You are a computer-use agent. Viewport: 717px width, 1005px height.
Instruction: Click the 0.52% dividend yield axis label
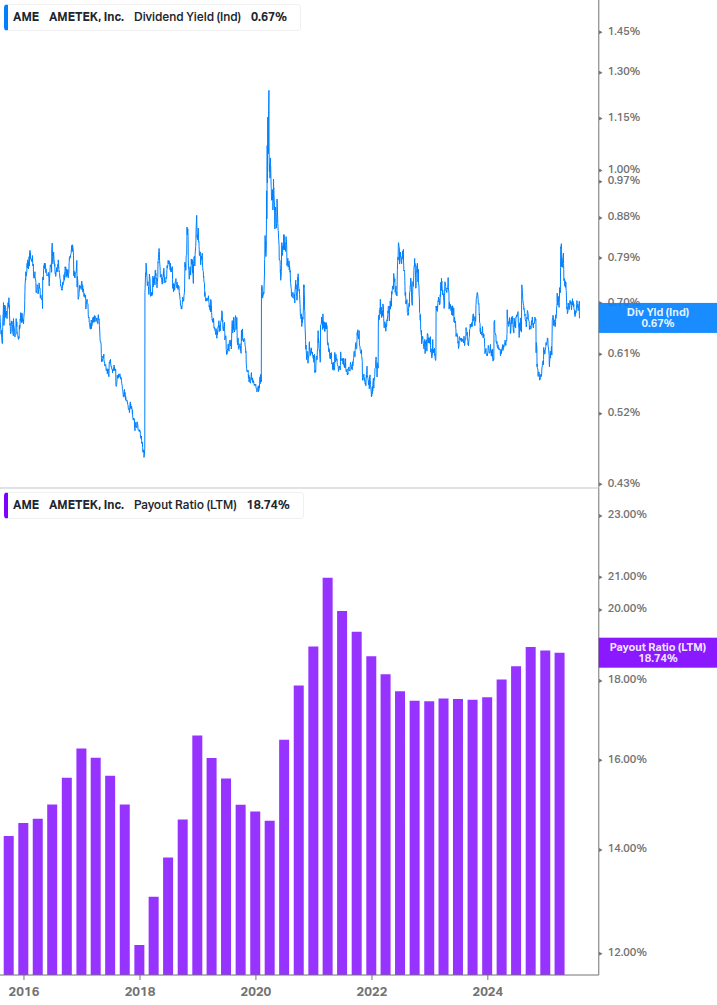coord(623,412)
